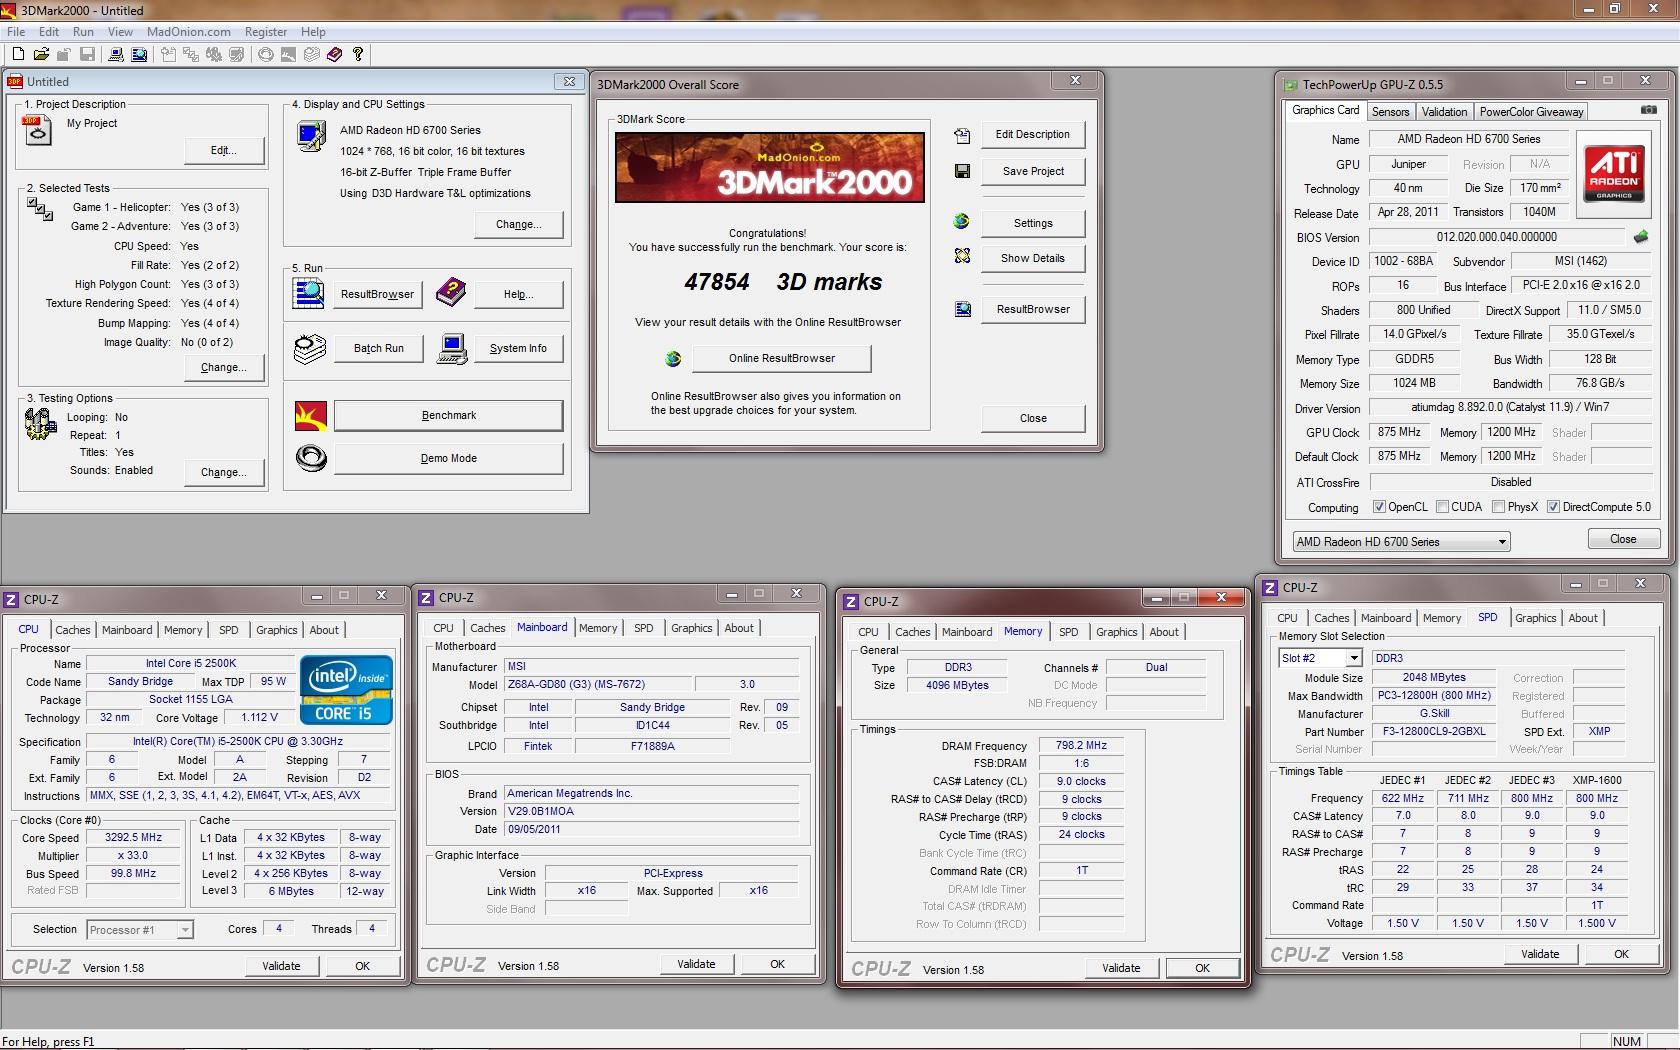The height and width of the screenshot is (1050, 1680).
Task: Select Caches tab in first CPU-Z window
Action: coord(73,630)
